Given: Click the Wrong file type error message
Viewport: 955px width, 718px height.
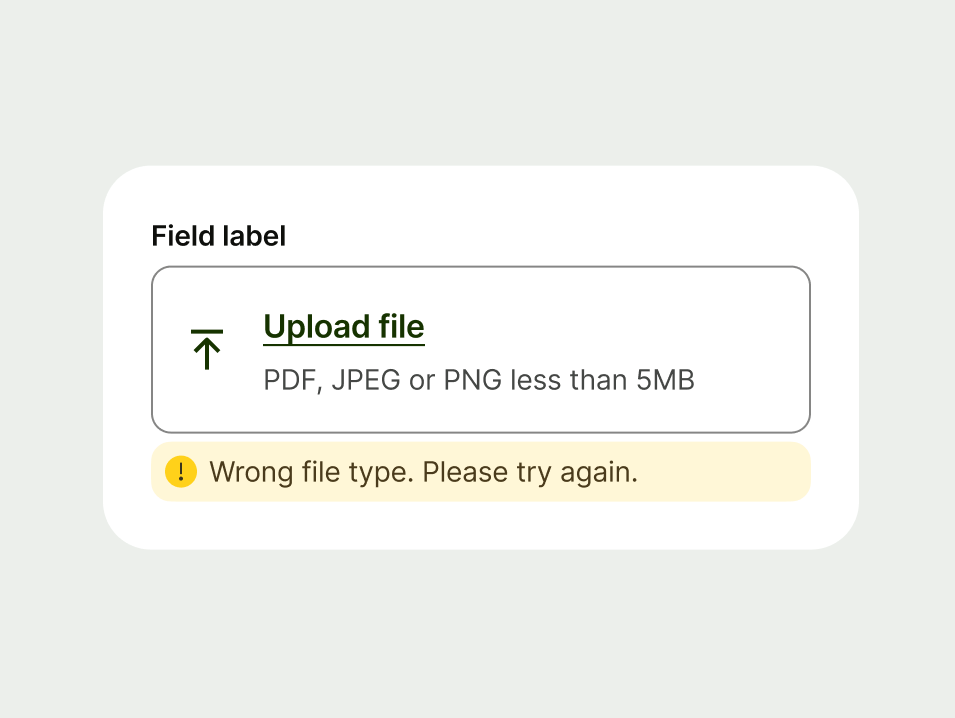Looking at the screenshot, I should (424, 471).
